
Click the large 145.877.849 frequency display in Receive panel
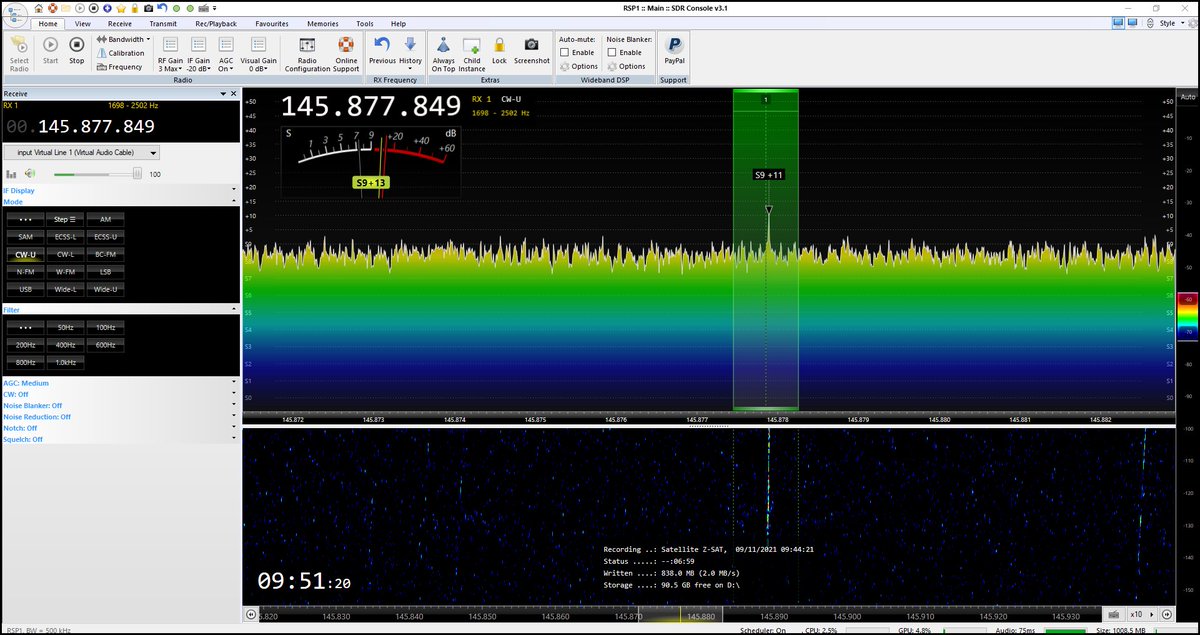pos(96,126)
